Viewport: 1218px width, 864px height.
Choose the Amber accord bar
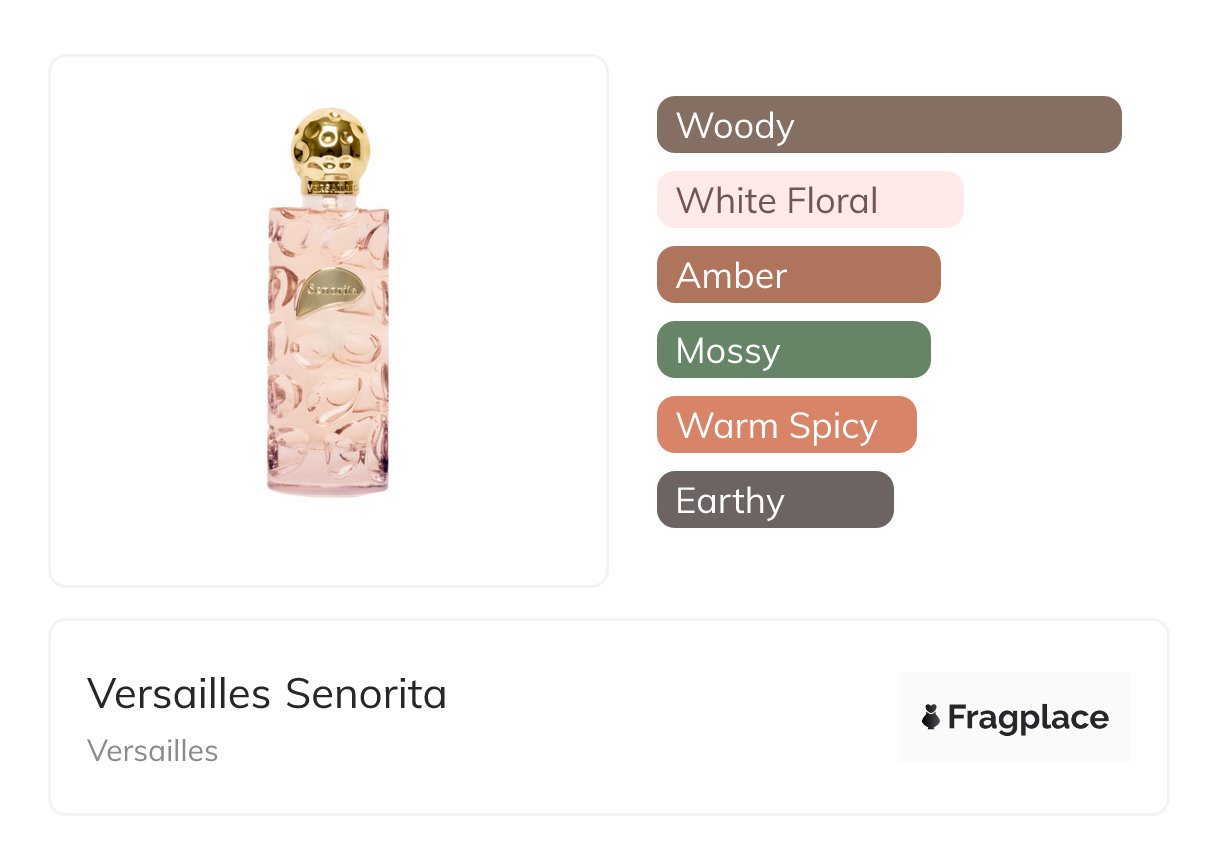tap(798, 275)
